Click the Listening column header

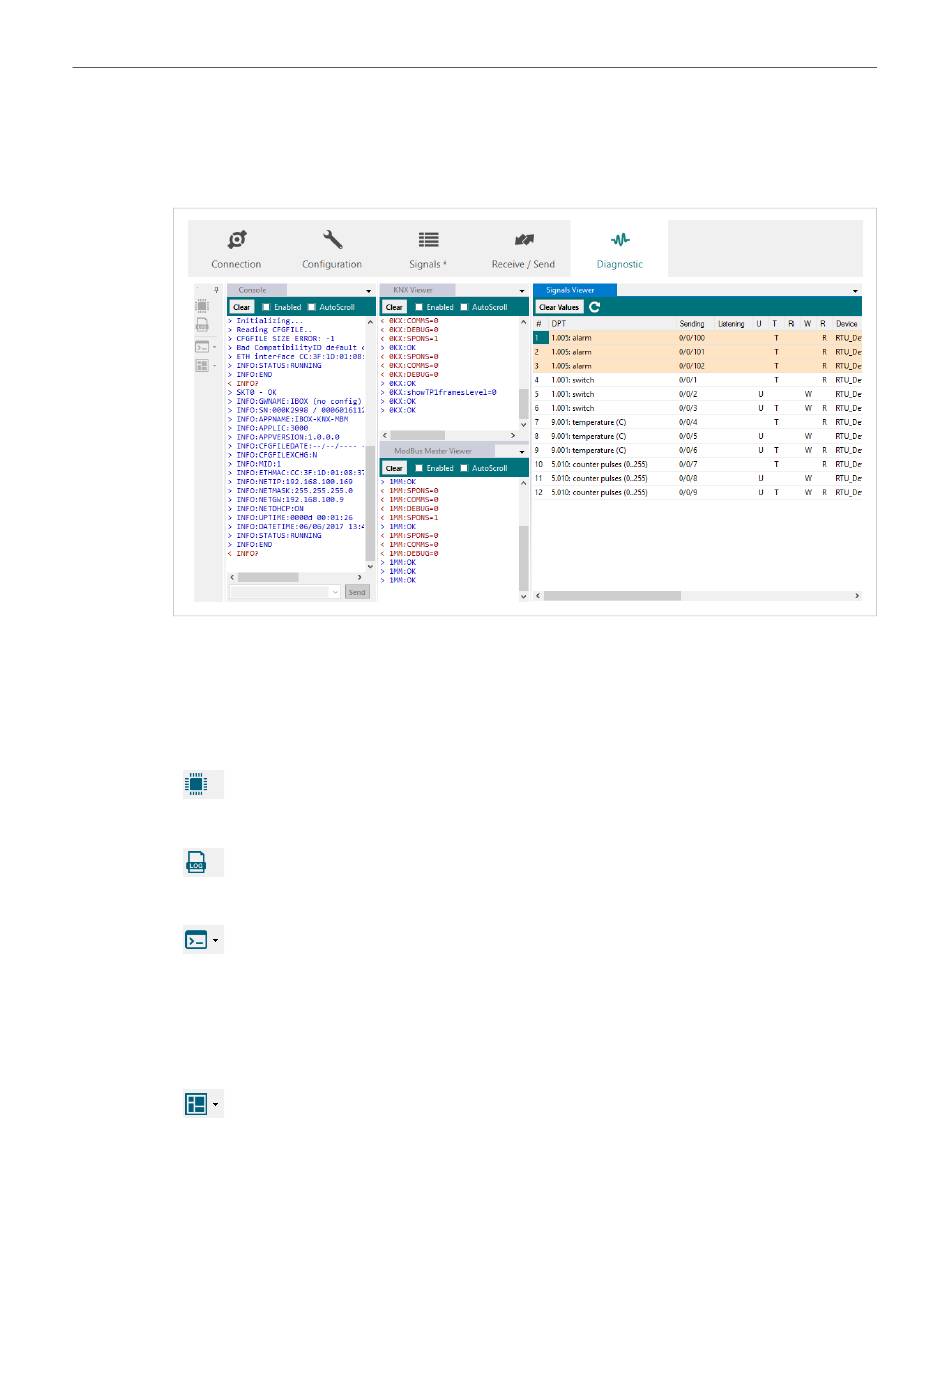click(731, 324)
